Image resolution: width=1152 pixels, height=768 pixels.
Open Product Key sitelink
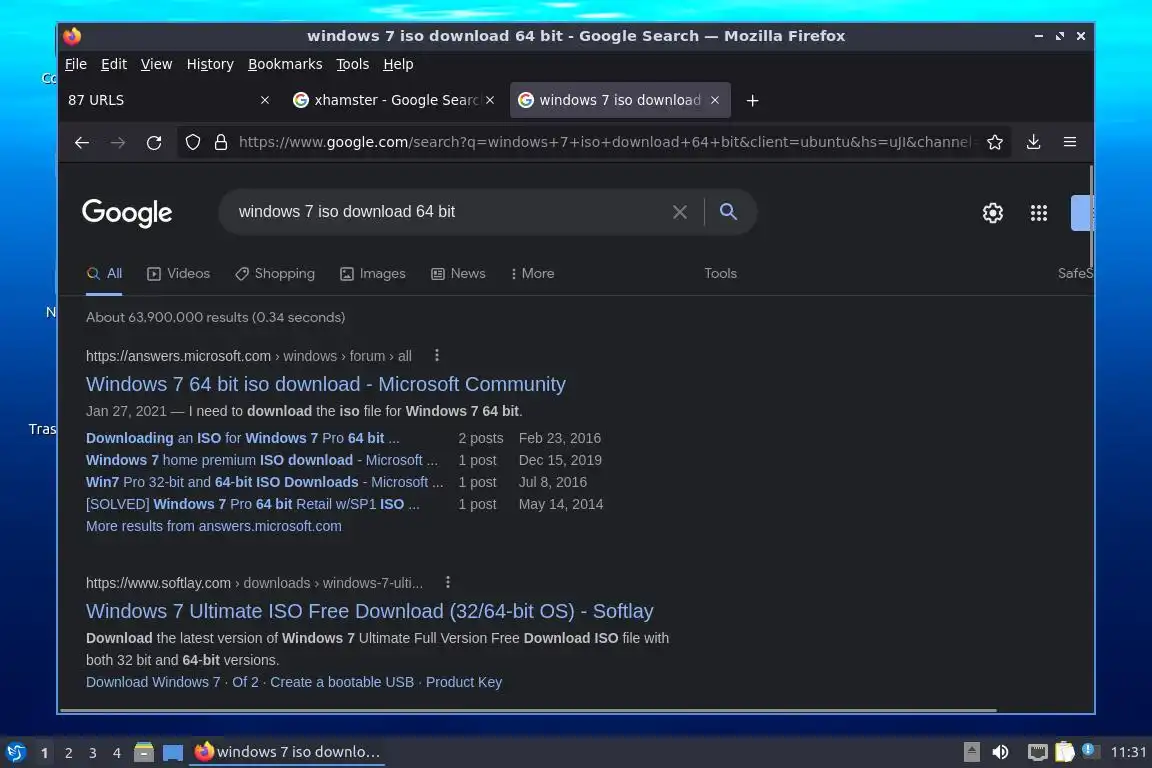pyautogui.click(x=464, y=682)
